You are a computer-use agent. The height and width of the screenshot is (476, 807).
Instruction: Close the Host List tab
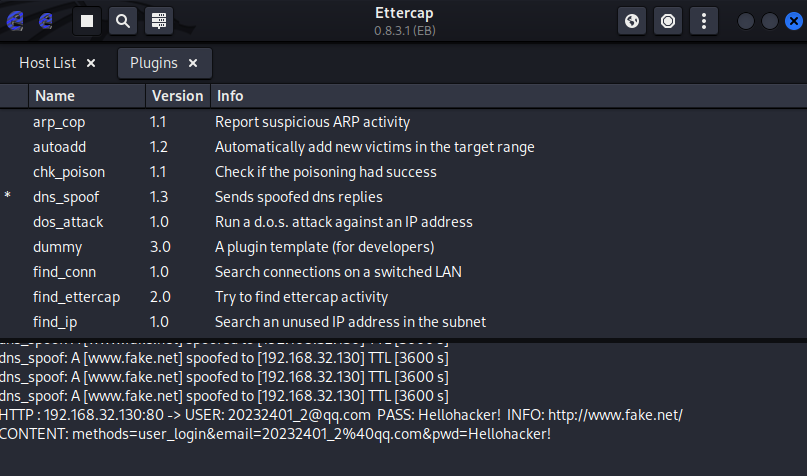tap(91, 63)
